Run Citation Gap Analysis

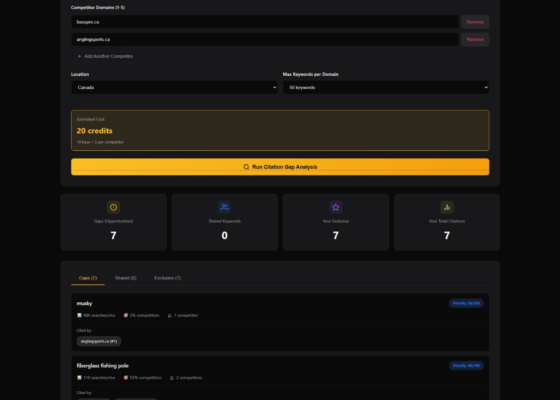[x=280, y=167]
